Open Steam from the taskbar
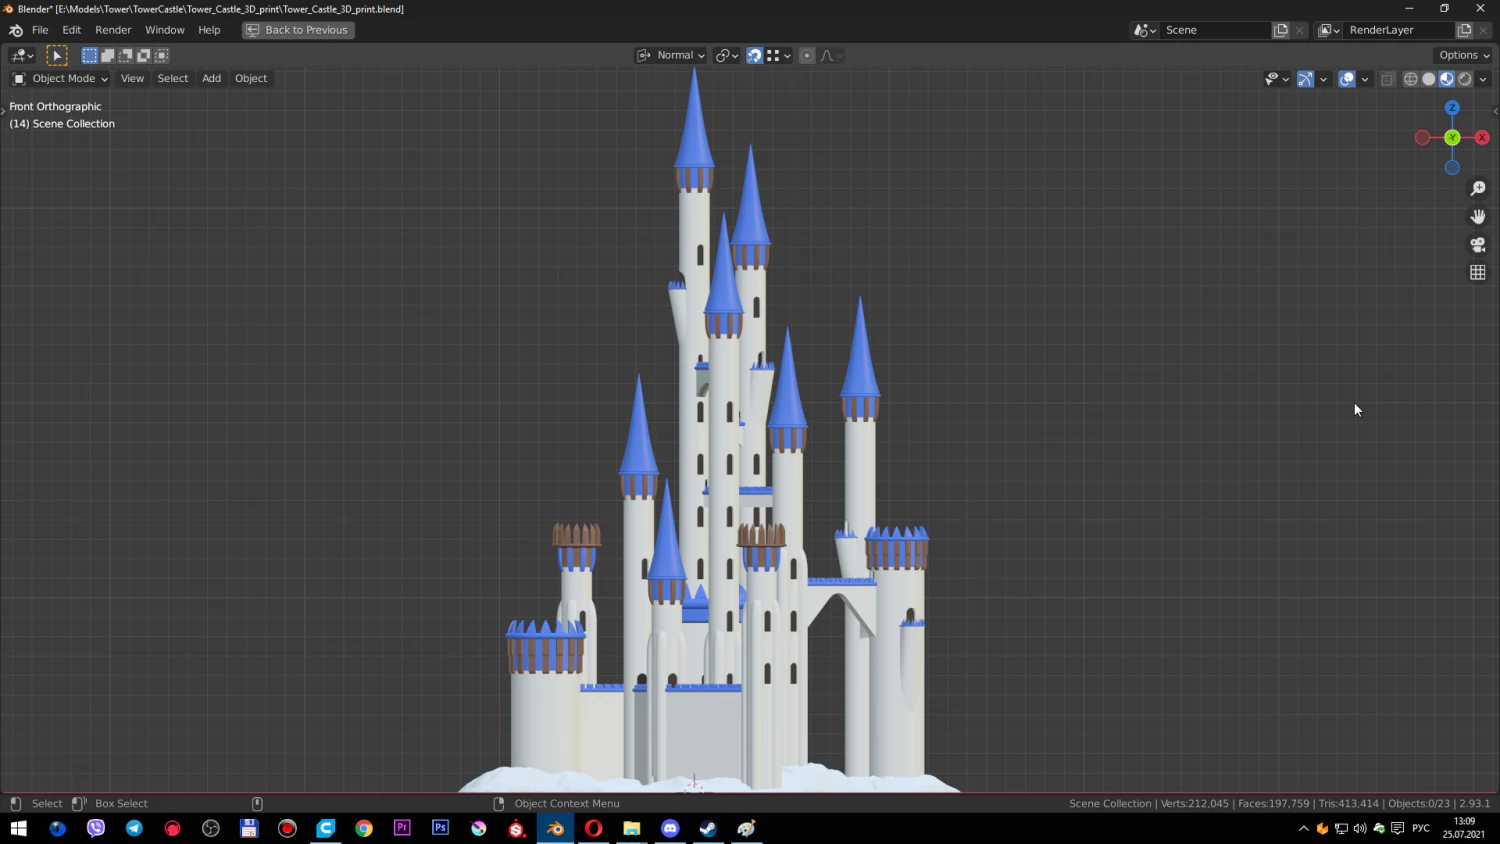Viewport: 1500px width, 844px height. point(708,828)
